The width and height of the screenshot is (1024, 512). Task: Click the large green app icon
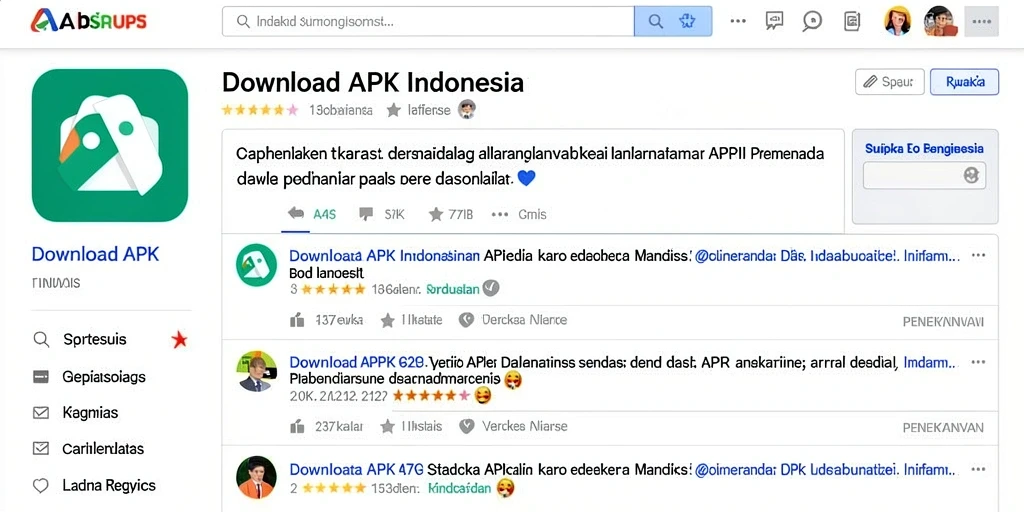pos(110,145)
